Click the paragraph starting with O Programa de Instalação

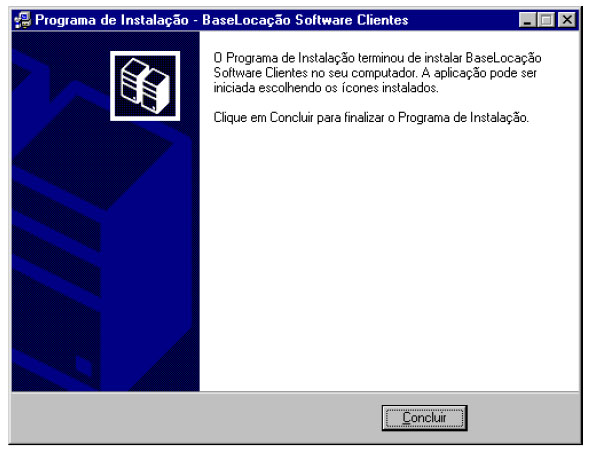click(x=377, y=73)
